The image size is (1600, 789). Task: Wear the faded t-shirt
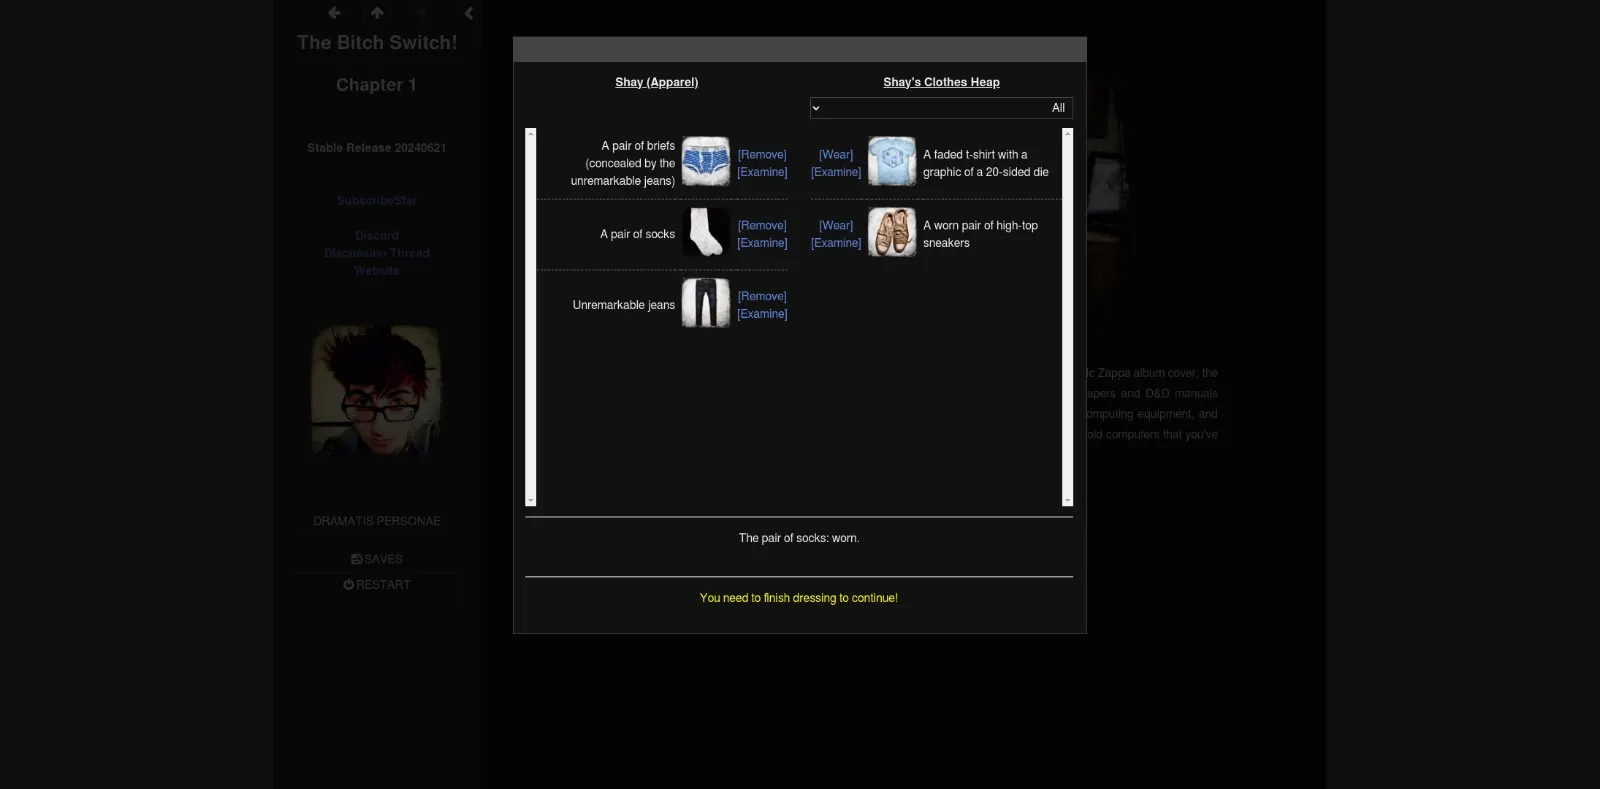[x=836, y=155]
